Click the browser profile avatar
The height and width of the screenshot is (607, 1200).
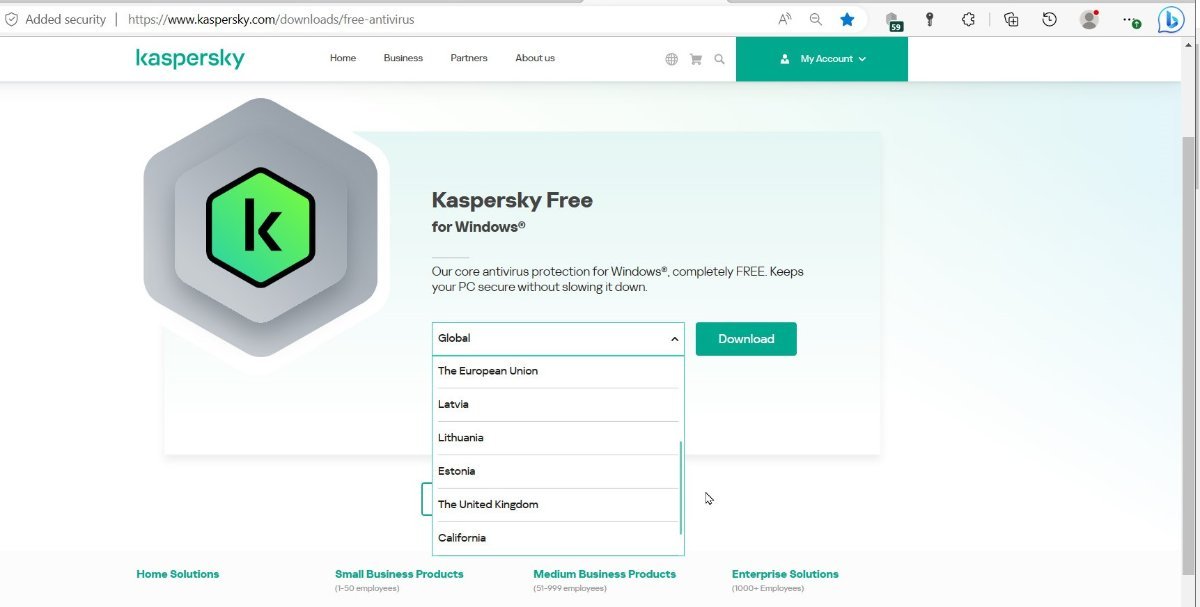click(x=1090, y=19)
